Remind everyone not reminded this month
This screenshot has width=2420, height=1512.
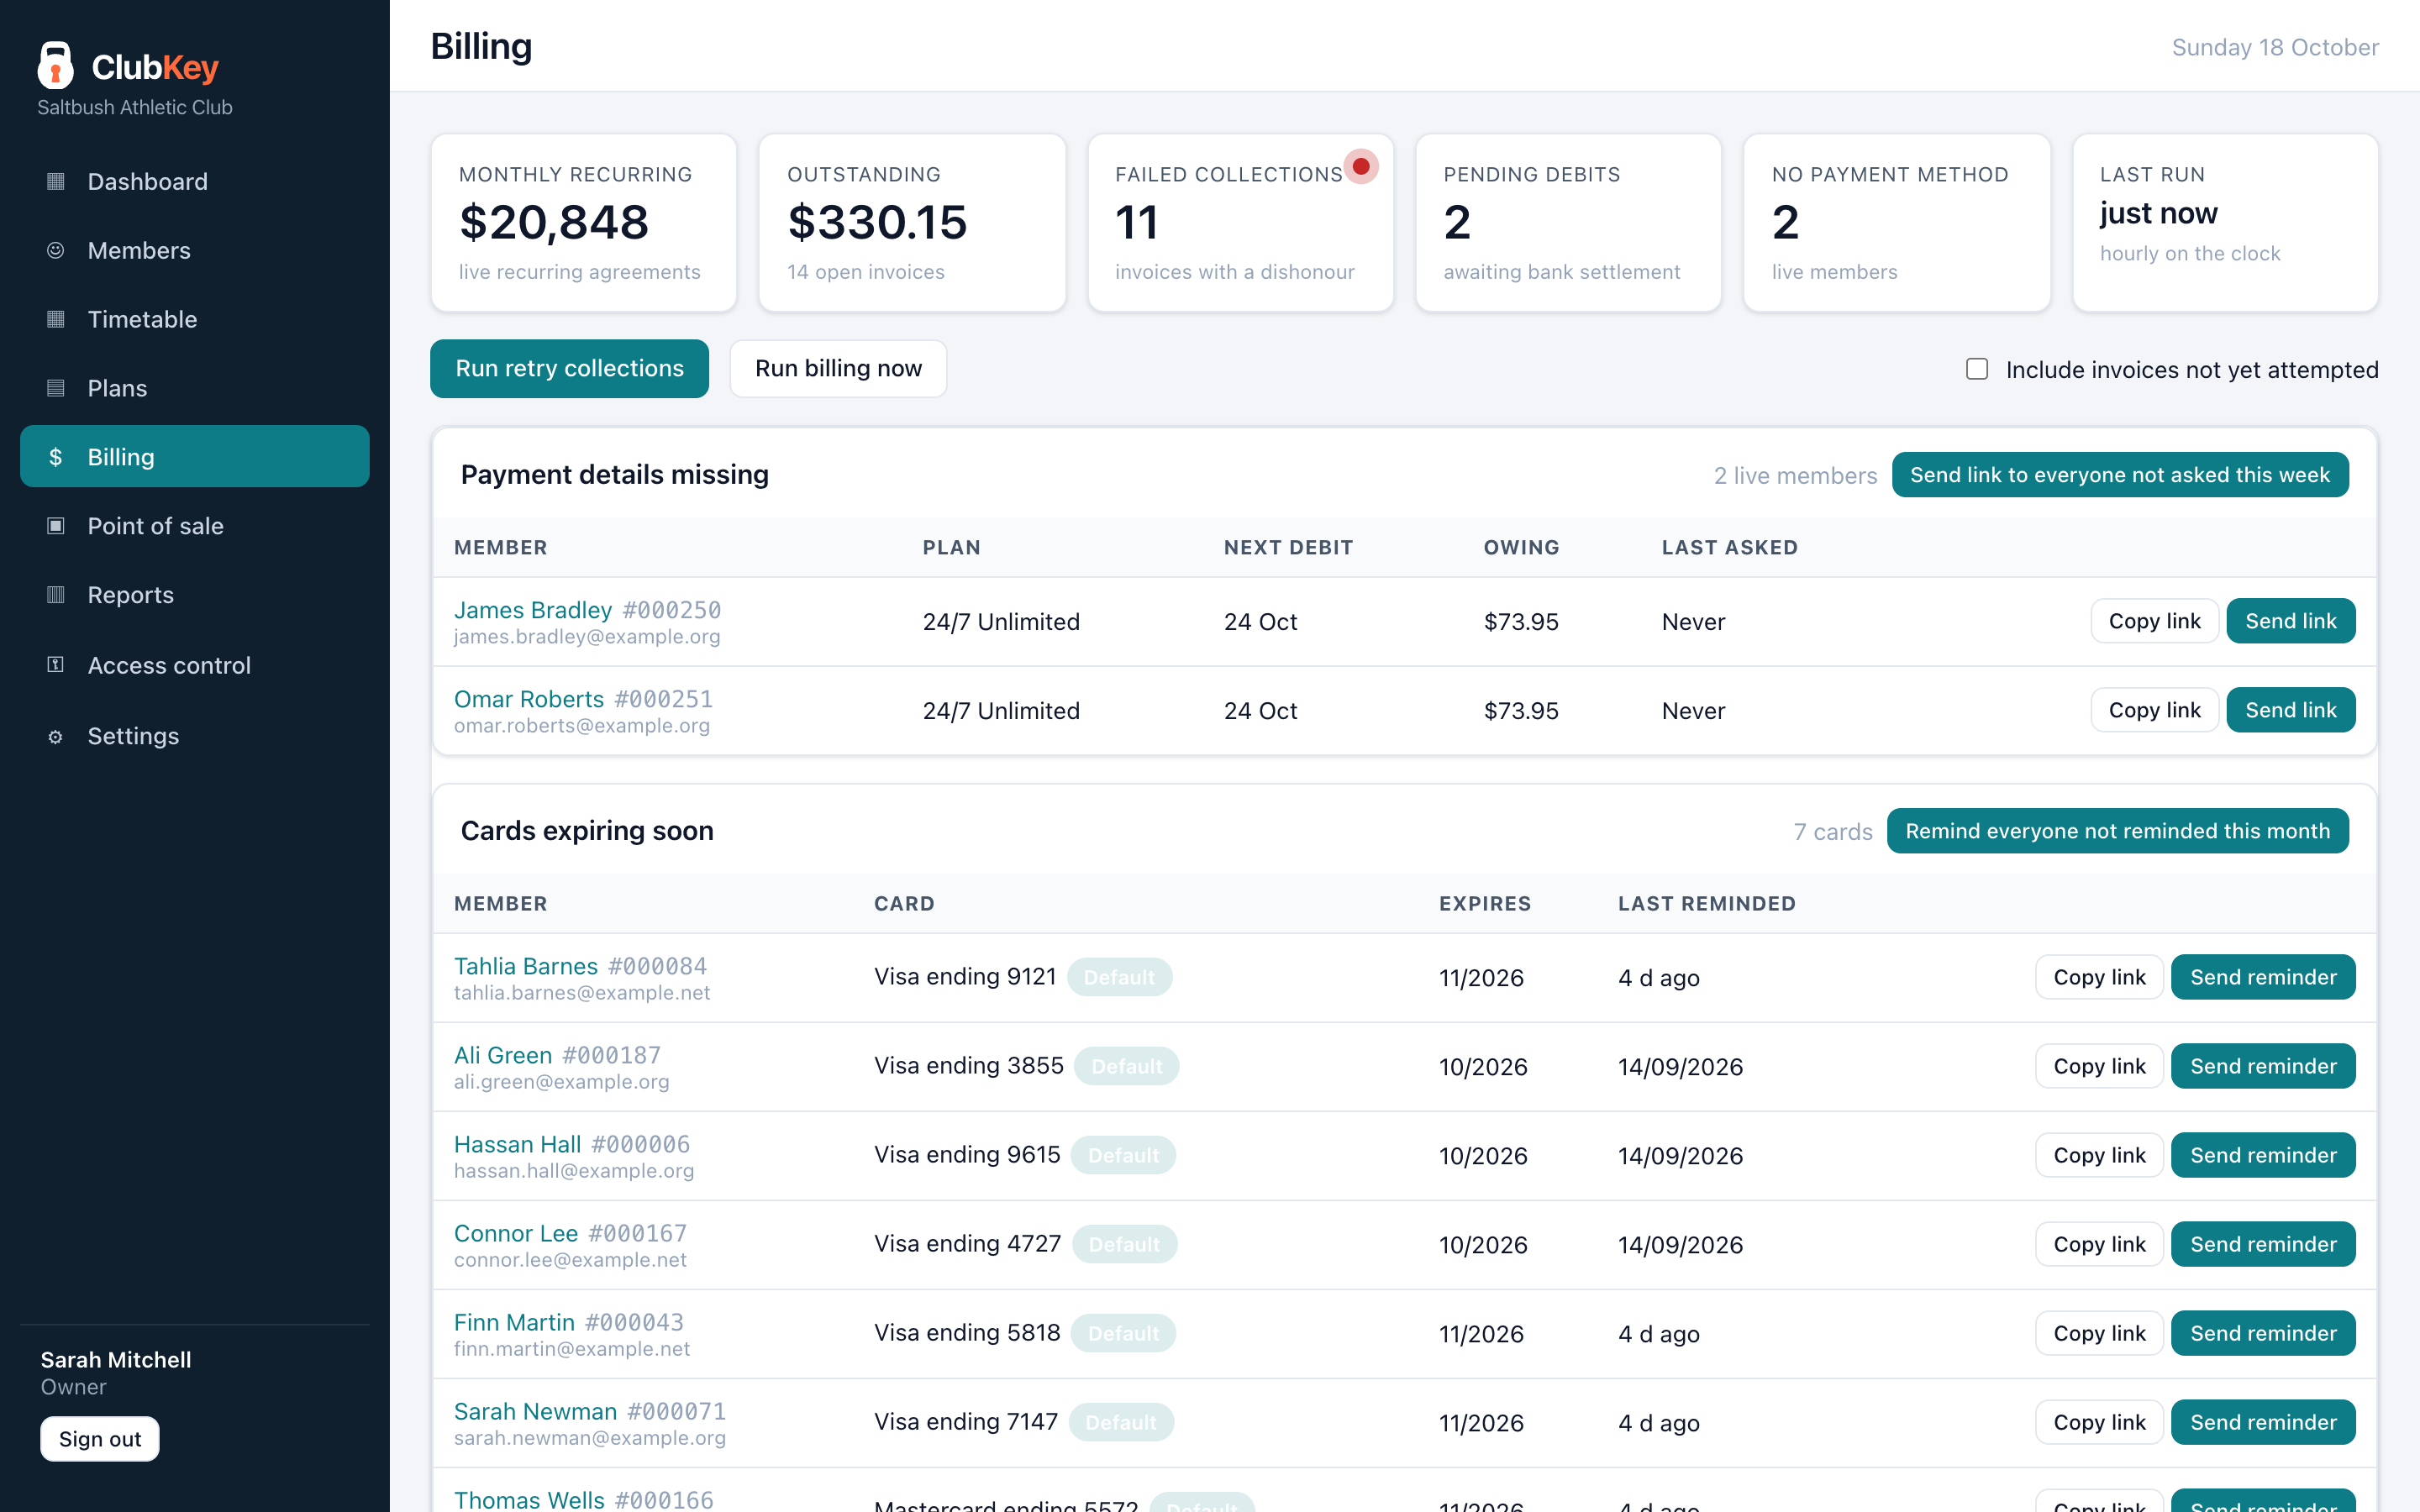click(2117, 831)
